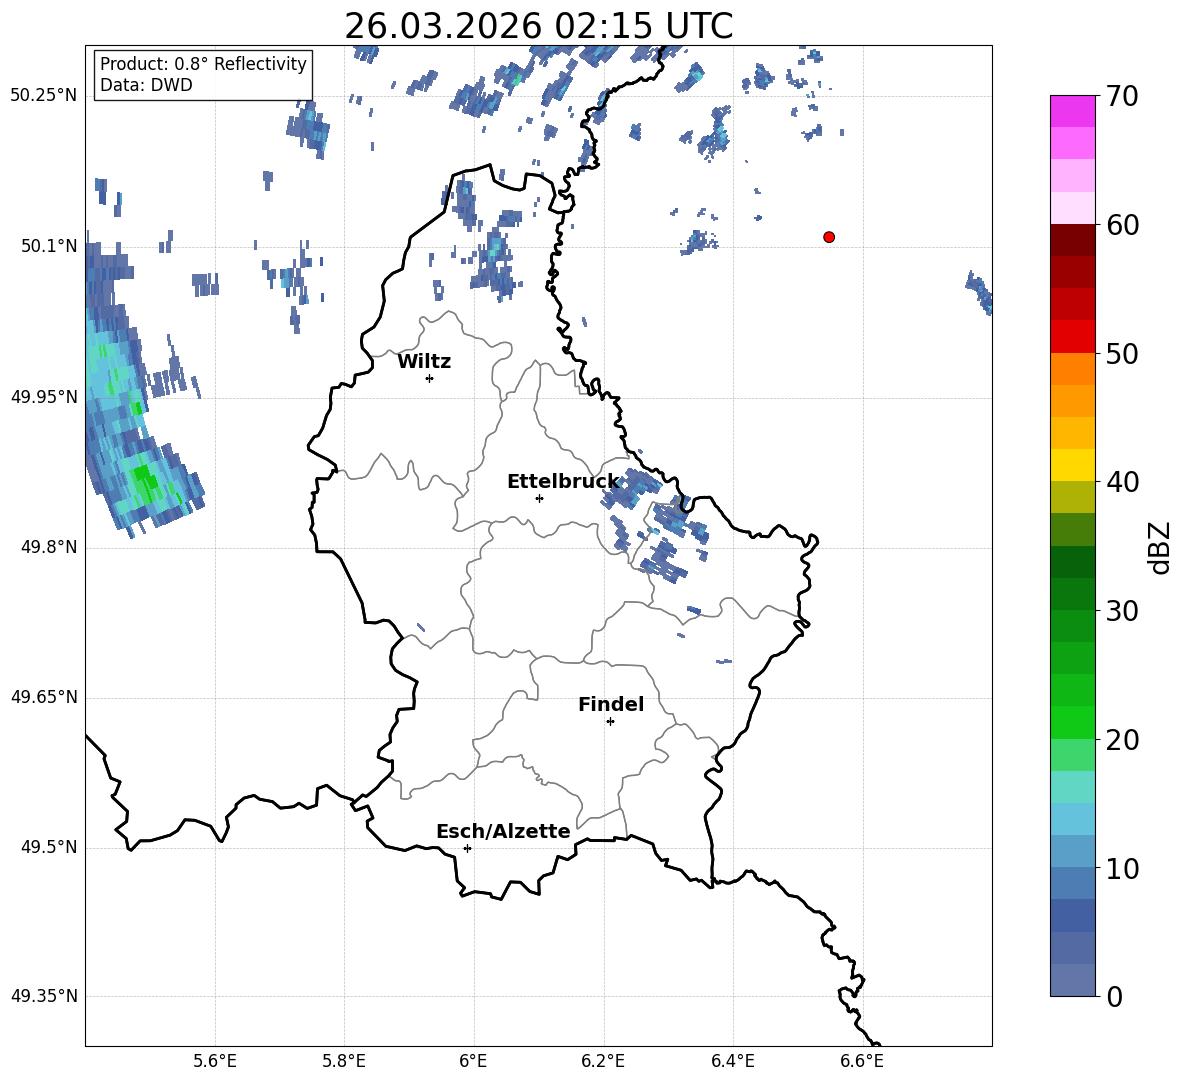Click the dBZ colorbar label
Screen dimensions: 1184x1081
point(1160,547)
